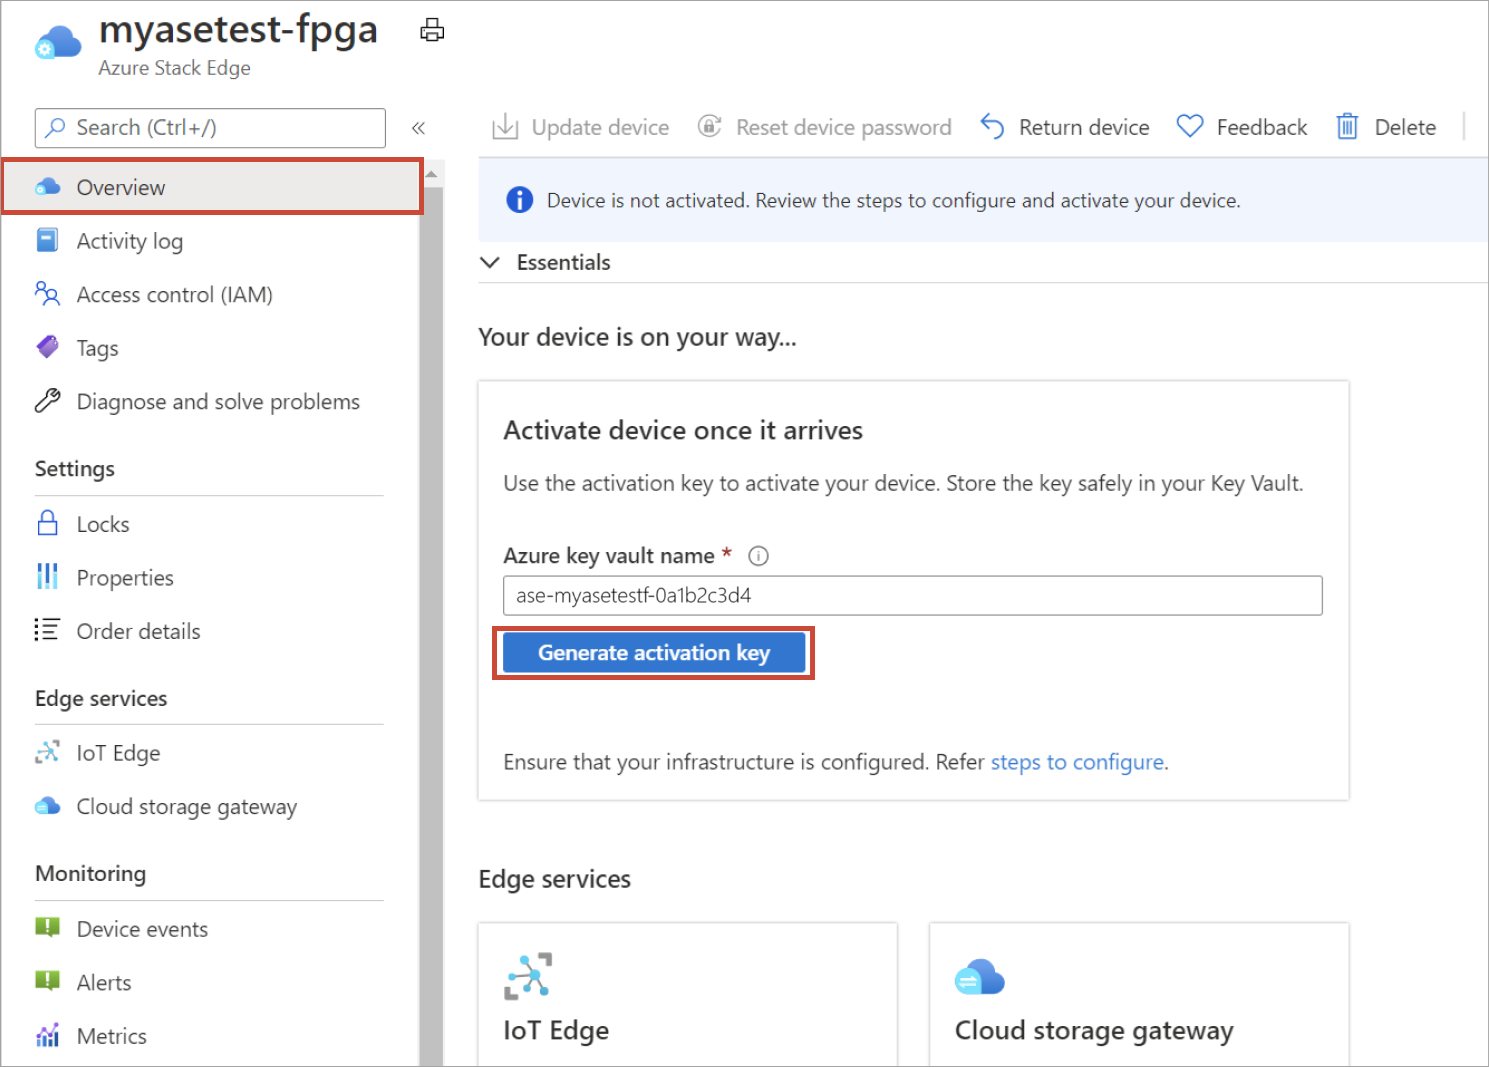Click the Generate activation key button
This screenshot has width=1489, height=1067.
(x=653, y=652)
